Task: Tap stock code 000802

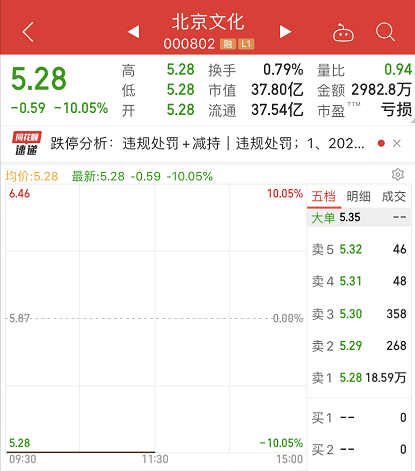Action: 189,44
